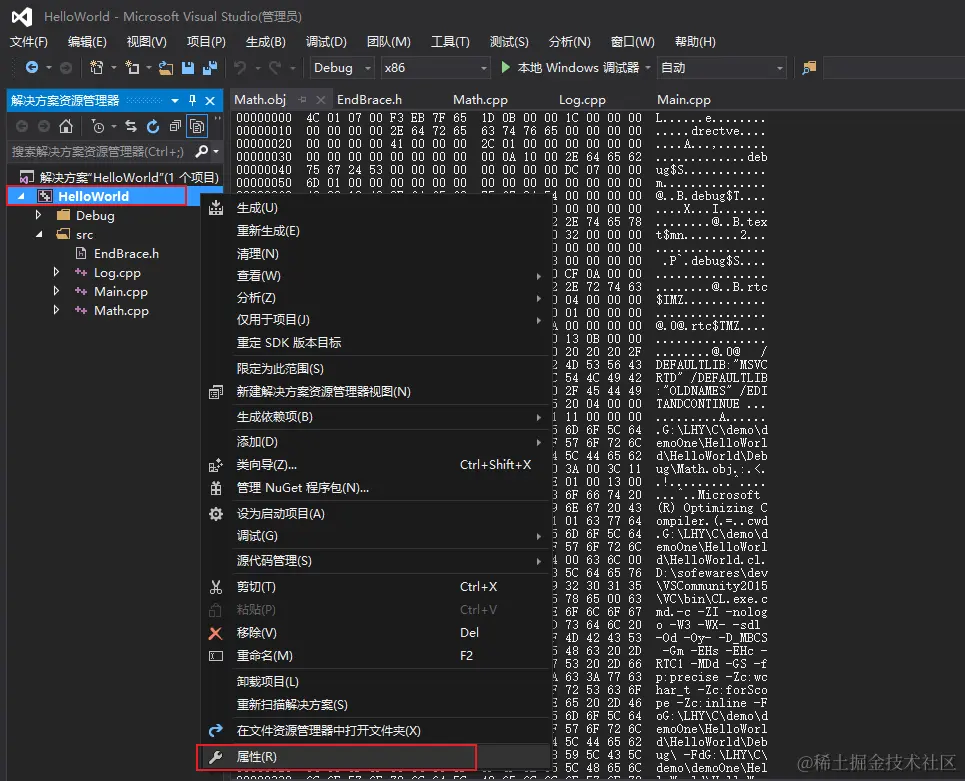Collapse the src folder node

coord(39,234)
